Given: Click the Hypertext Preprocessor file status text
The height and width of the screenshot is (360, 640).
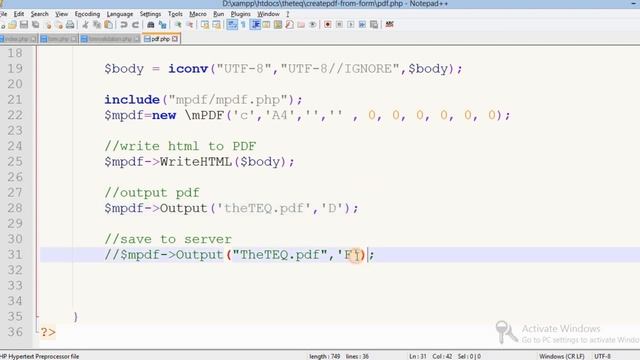Looking at the screenshot, I should (x=40, y=356).
